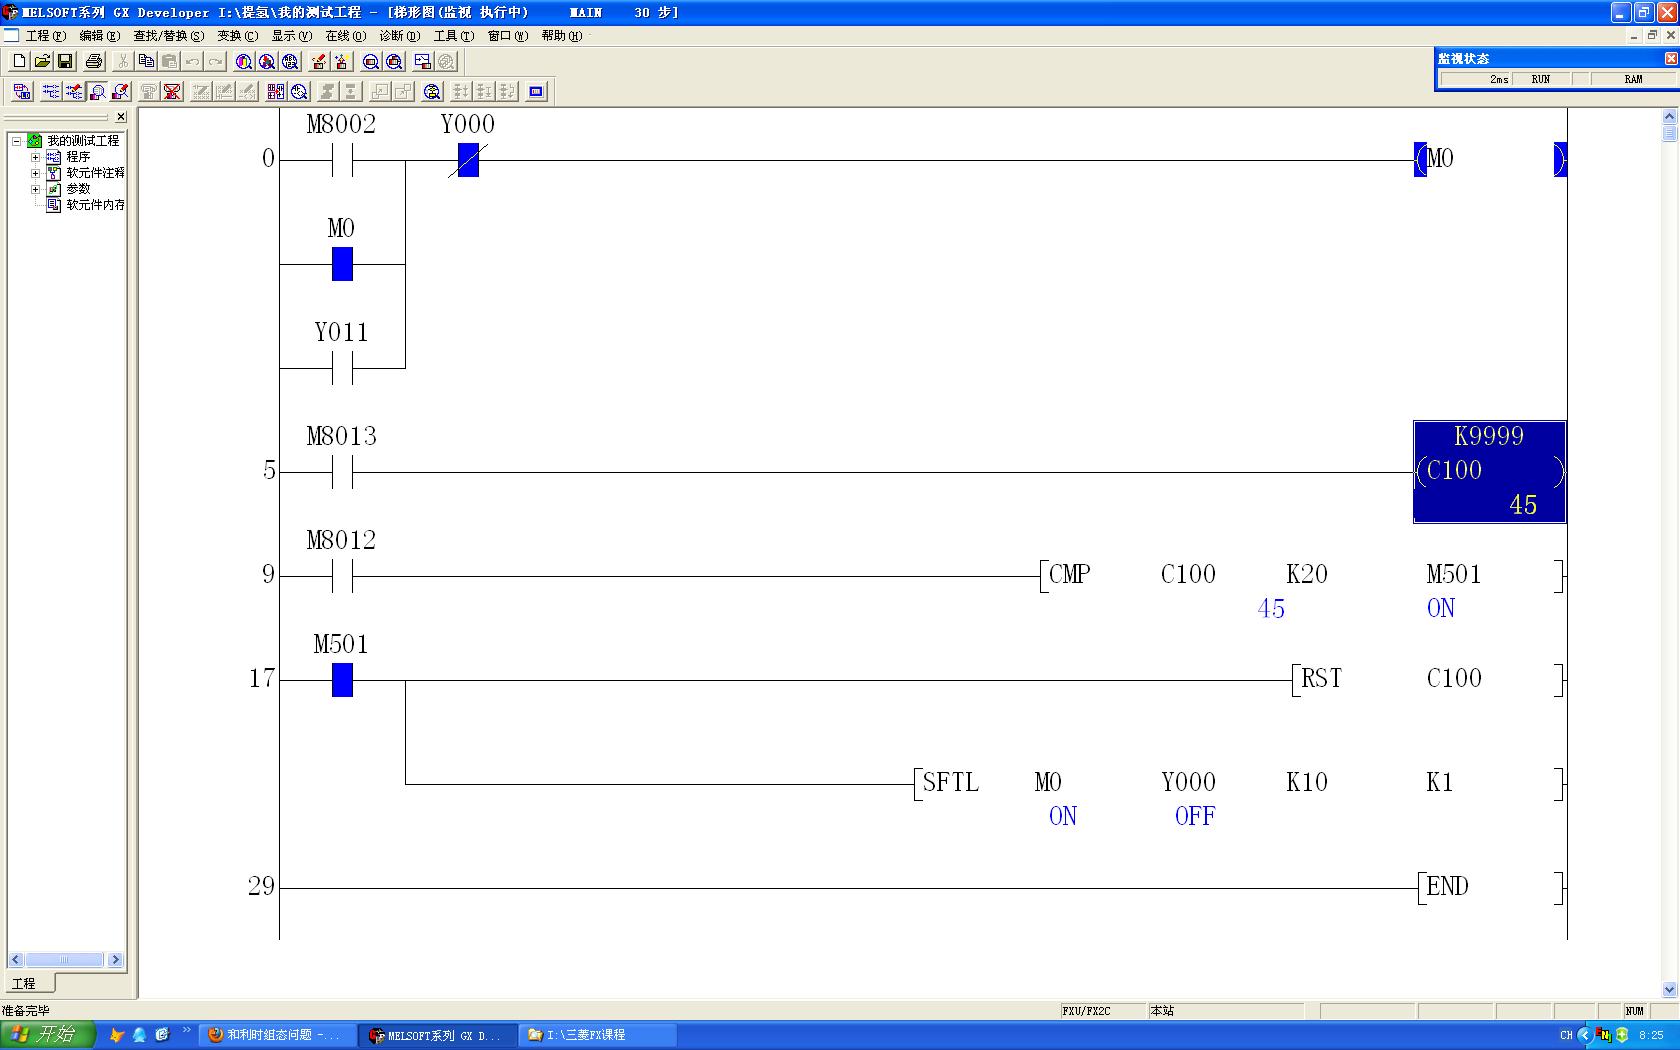Save the project with the floppy disk icon
Screen dimensions: 1680x1050
pos(65,62)
